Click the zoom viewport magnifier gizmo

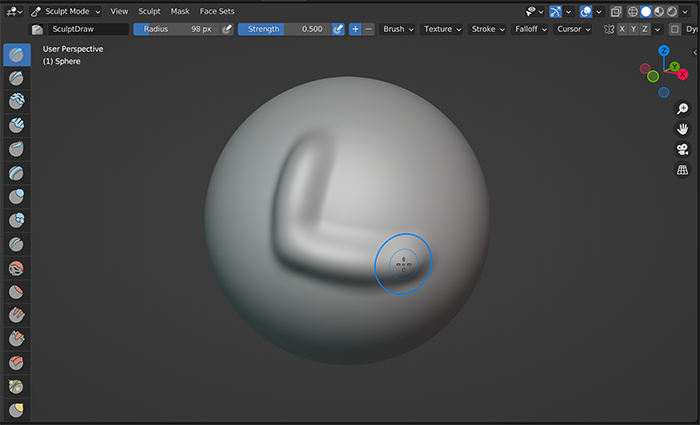click(x=682, y=108)
